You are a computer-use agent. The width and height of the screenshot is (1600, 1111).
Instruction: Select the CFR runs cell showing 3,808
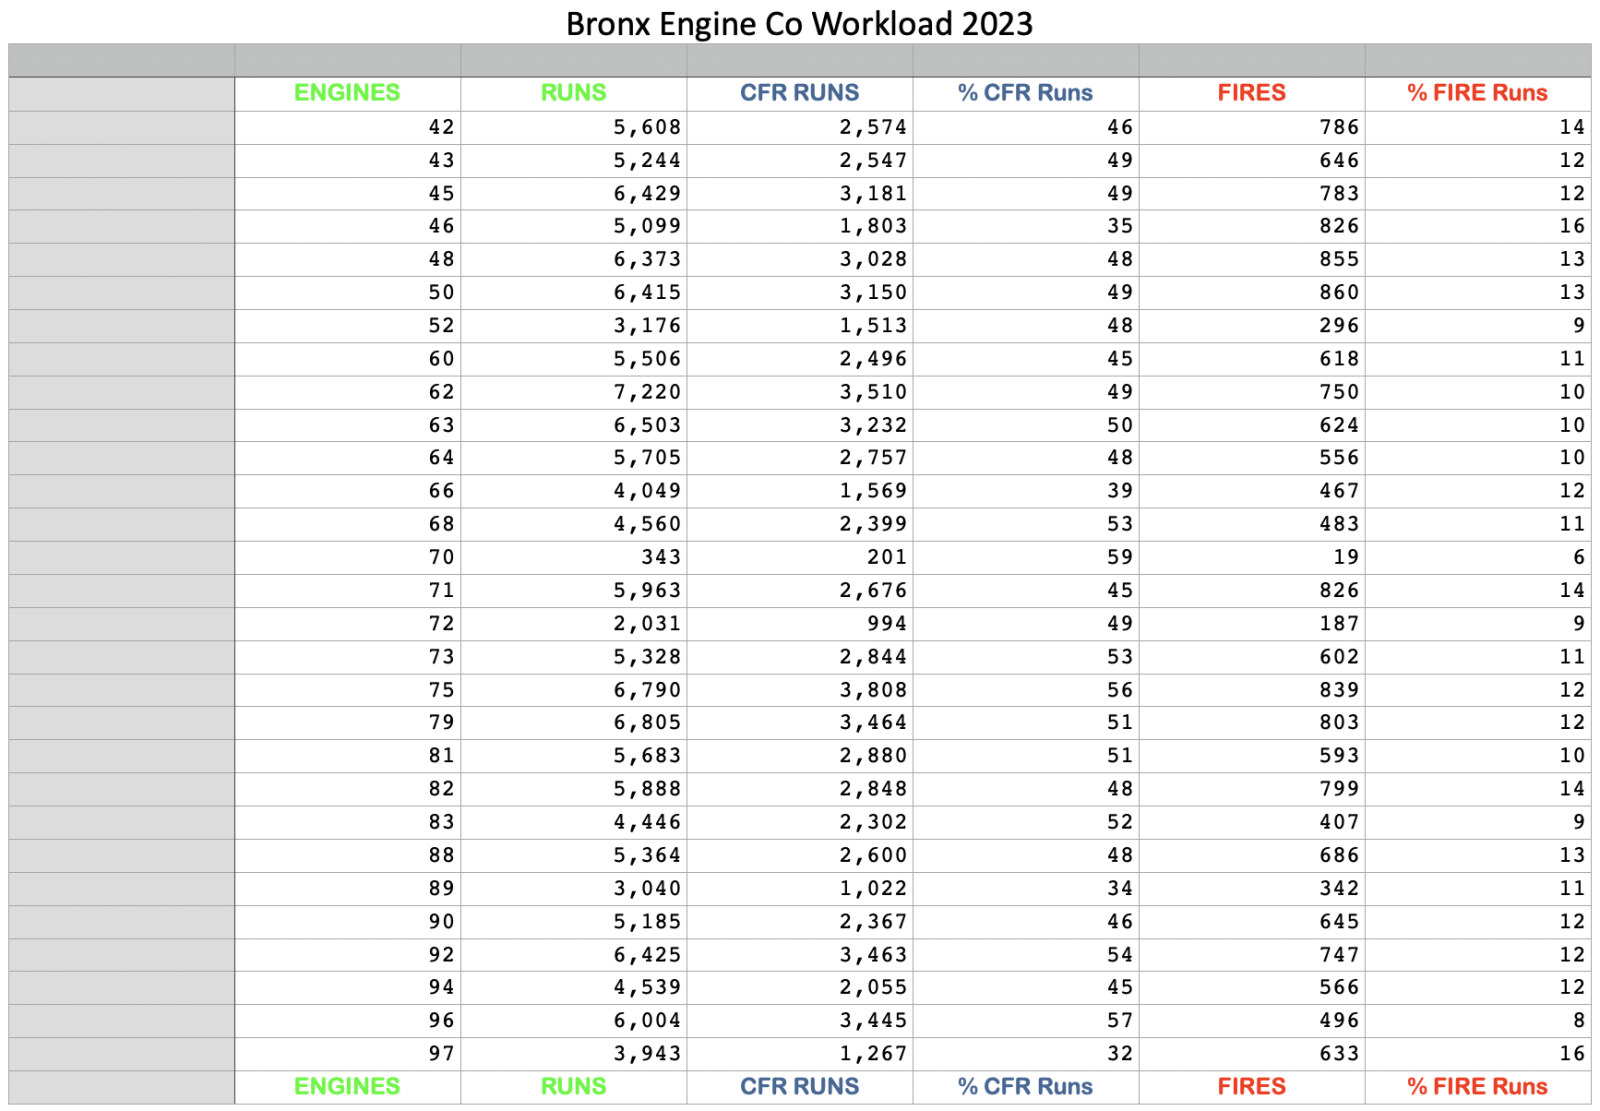[873, 690]
